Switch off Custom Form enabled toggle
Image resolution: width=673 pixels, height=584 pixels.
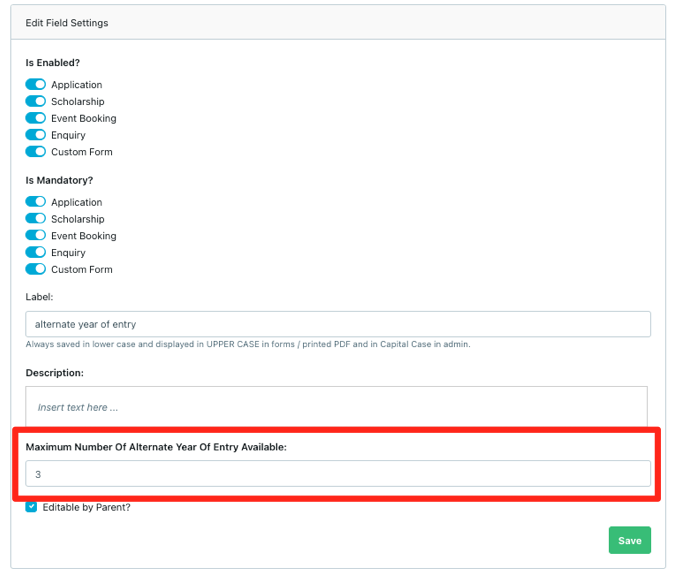tap(36, 152)
